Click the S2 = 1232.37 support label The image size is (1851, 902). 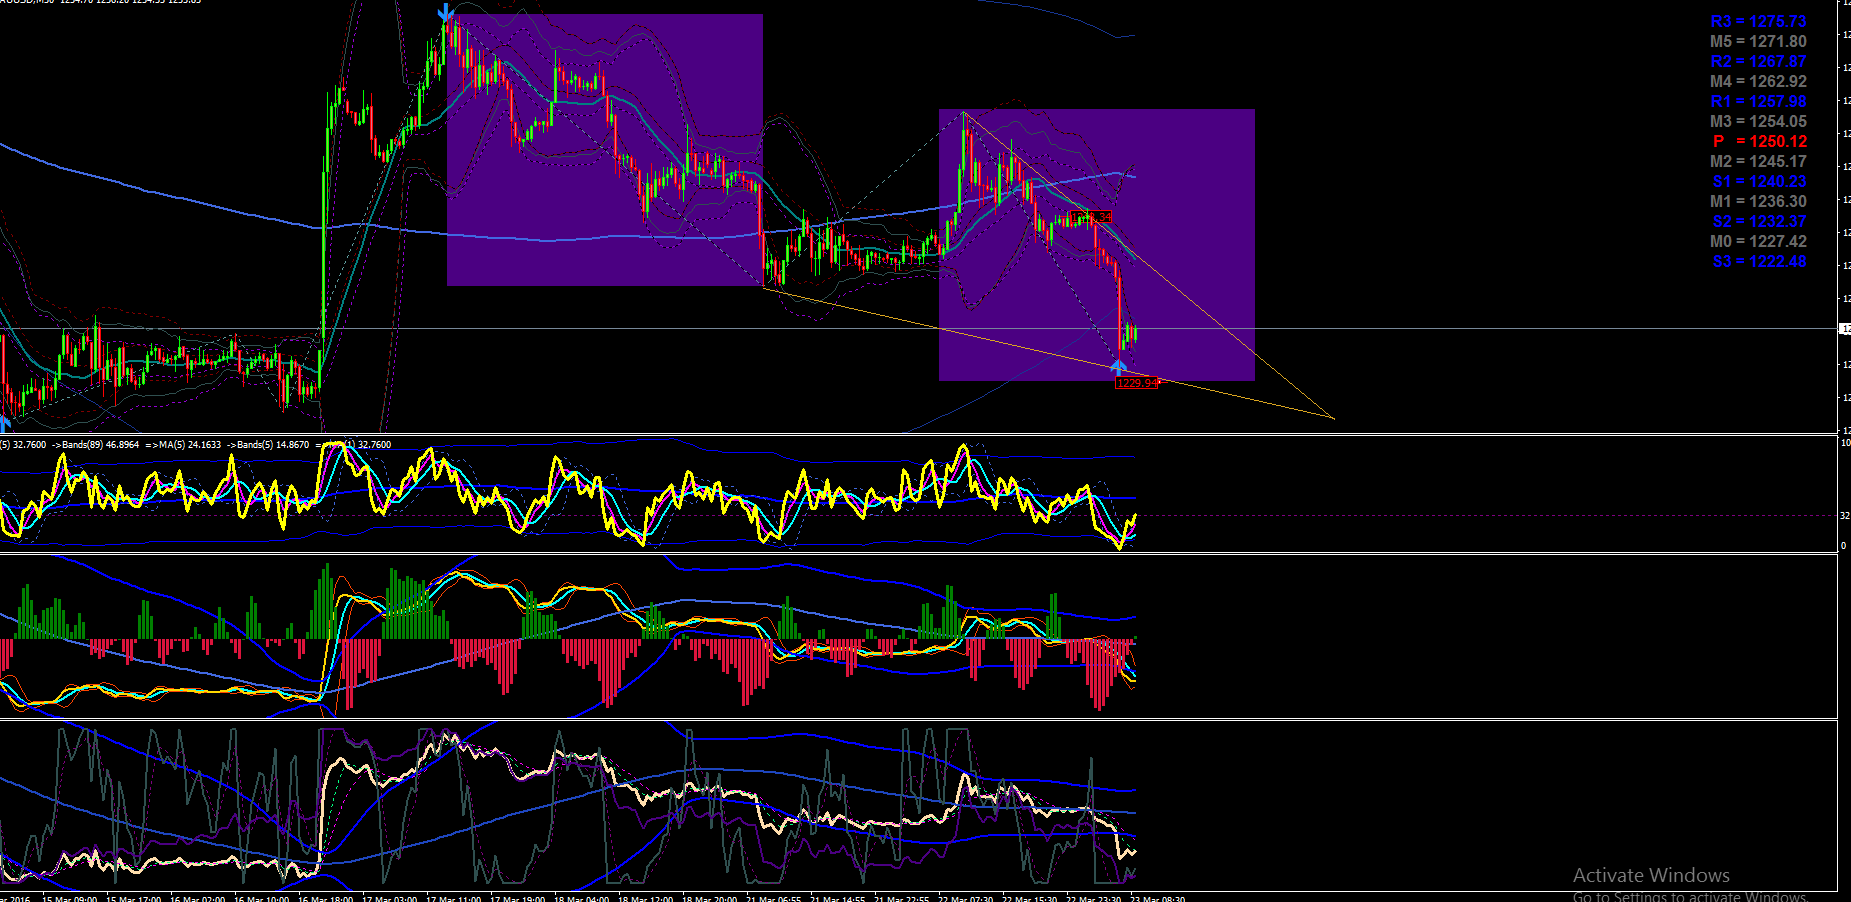[x=1759, y=222]
